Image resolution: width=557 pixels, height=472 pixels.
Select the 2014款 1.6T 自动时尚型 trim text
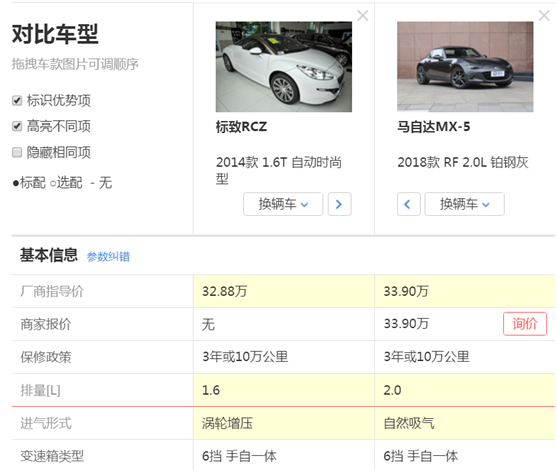pos(279,170)
